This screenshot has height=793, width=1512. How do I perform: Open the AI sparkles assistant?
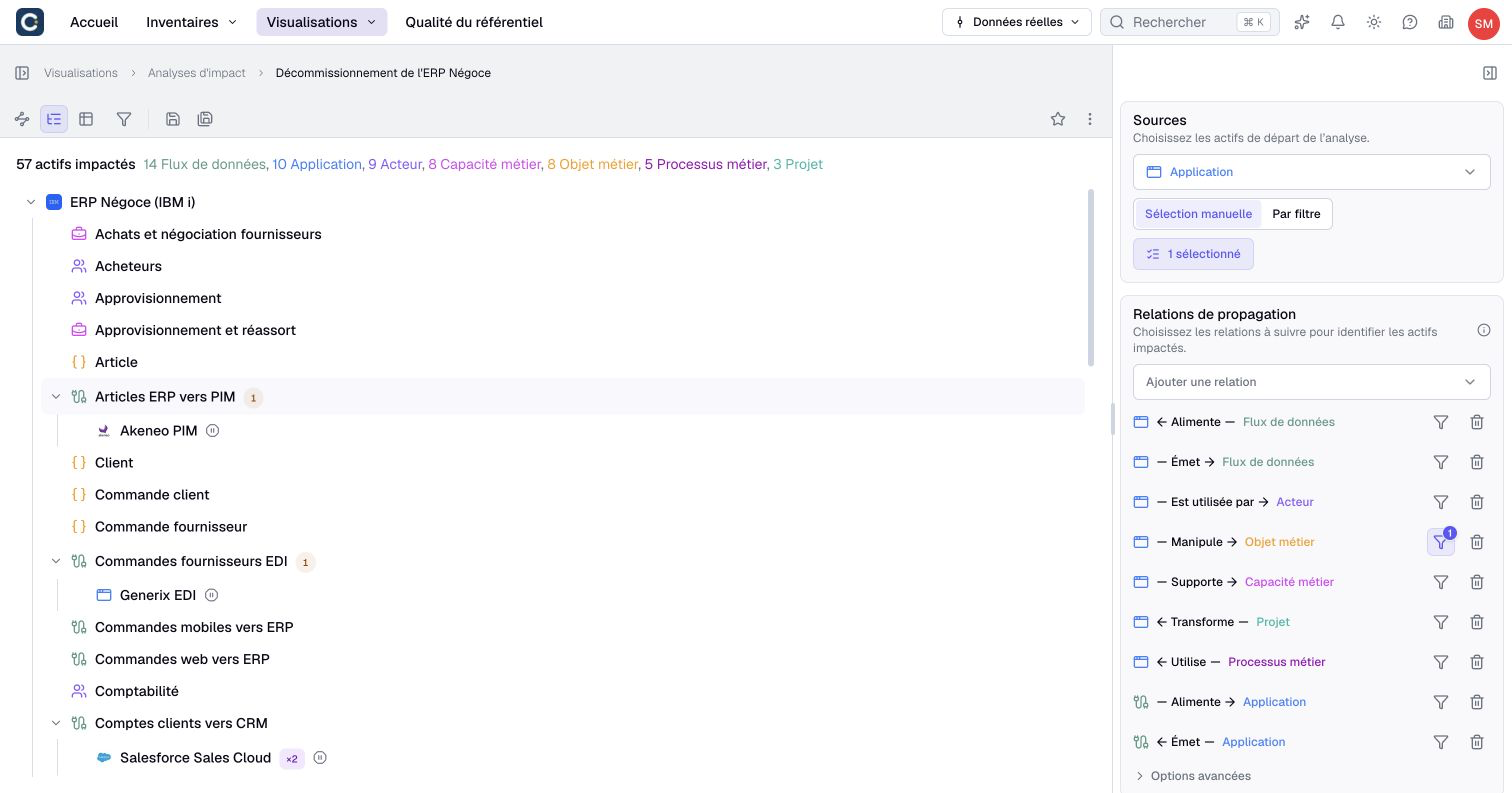1302,22
